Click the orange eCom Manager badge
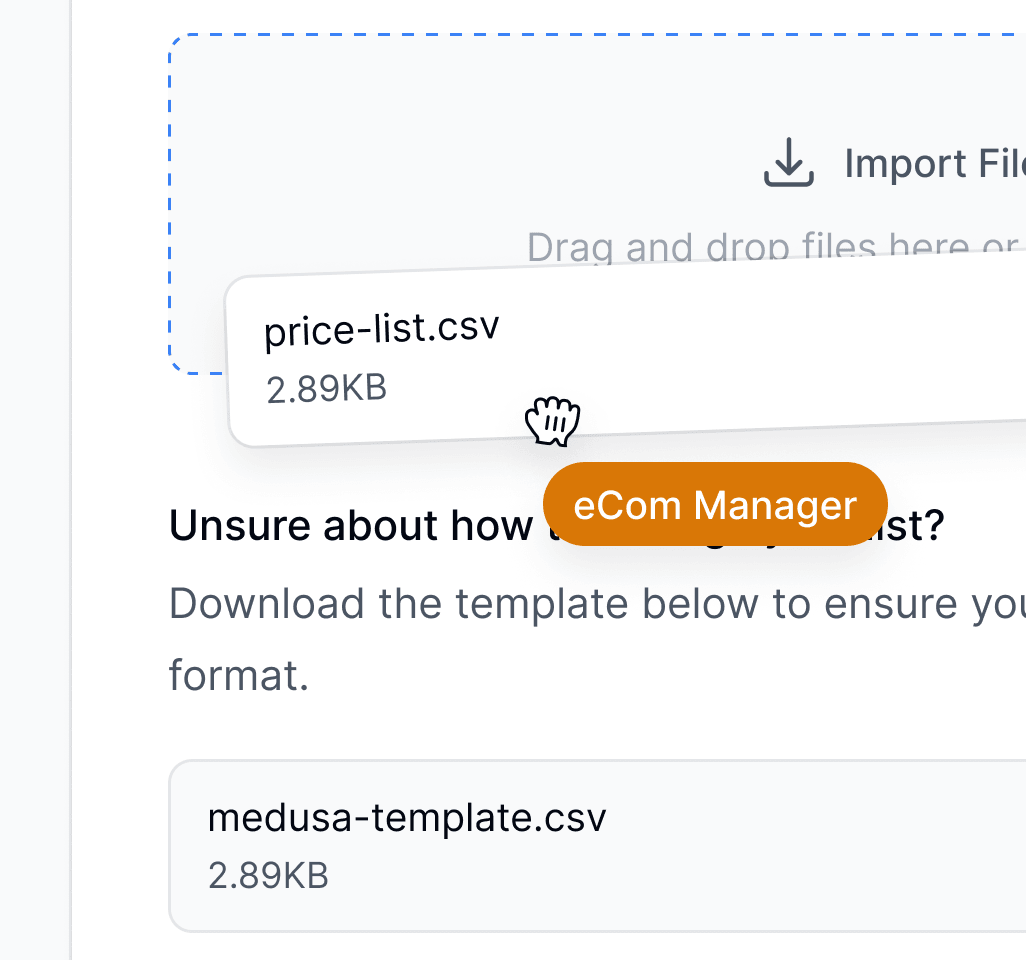The width and height of the screenshot is (1026, 960). point(715,504)
